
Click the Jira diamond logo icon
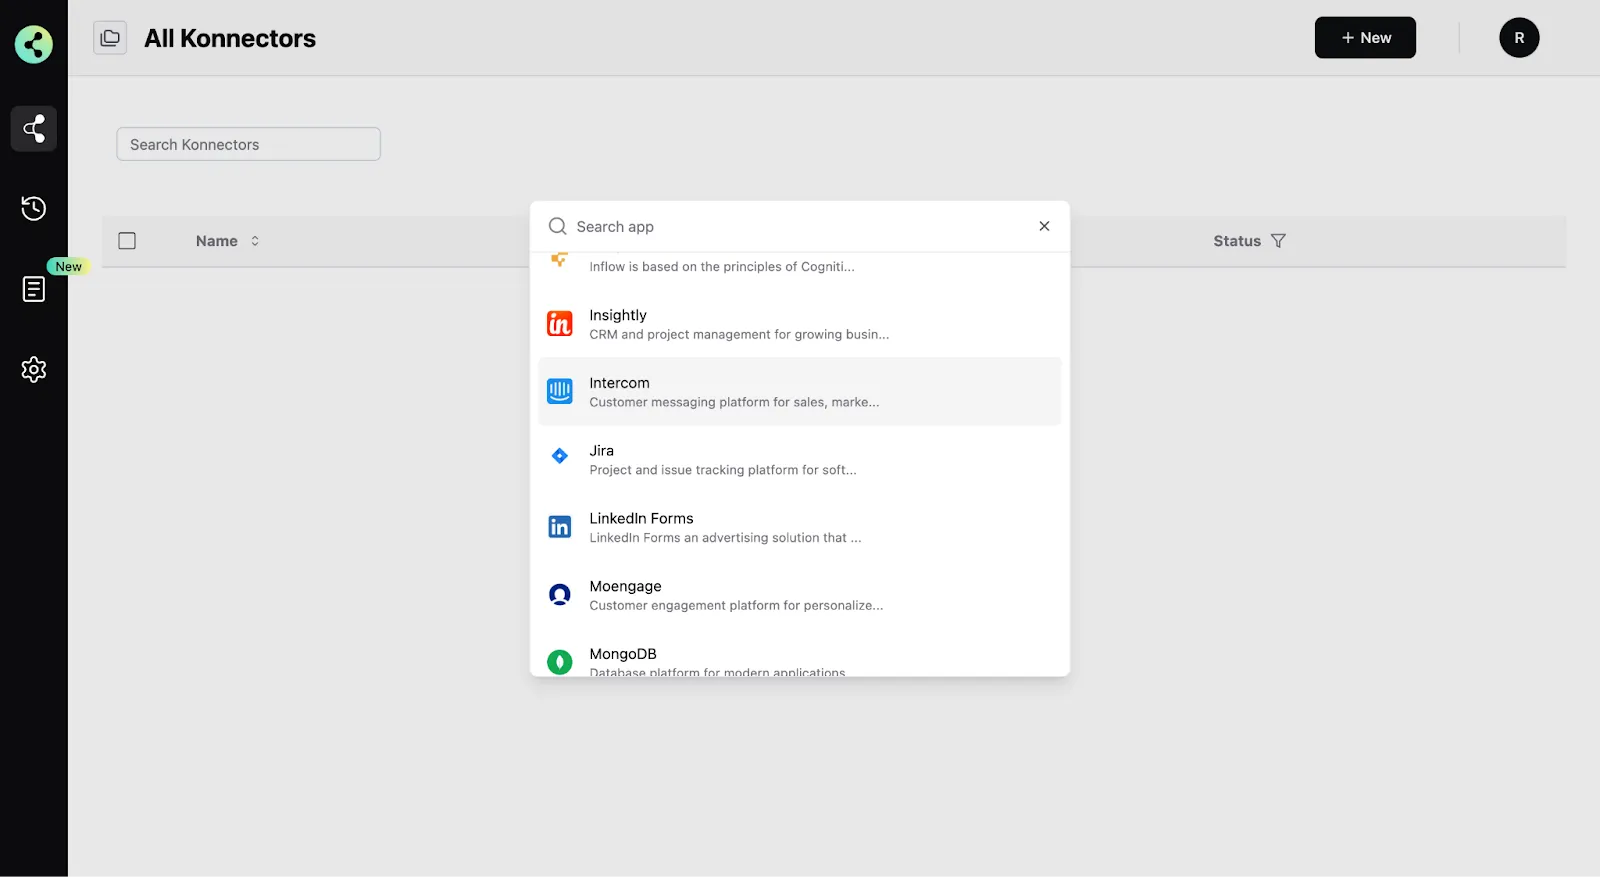coord(560,456)
